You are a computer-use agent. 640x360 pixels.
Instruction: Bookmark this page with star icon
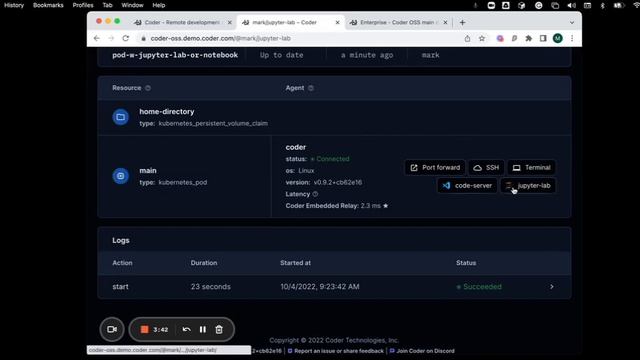click(482, 38)
